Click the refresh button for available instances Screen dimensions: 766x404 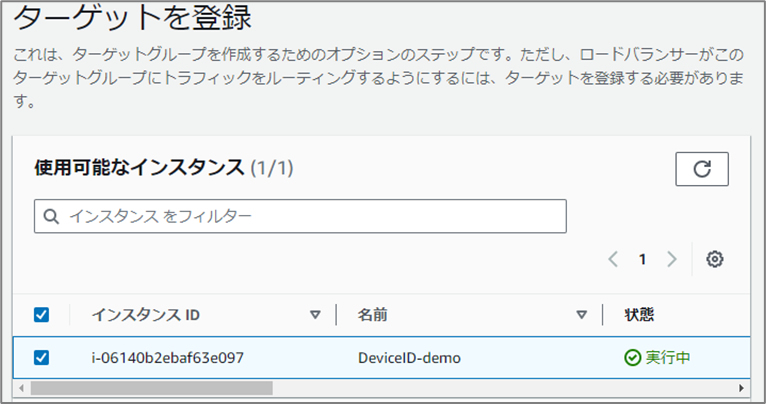click(x=702, y=169)
